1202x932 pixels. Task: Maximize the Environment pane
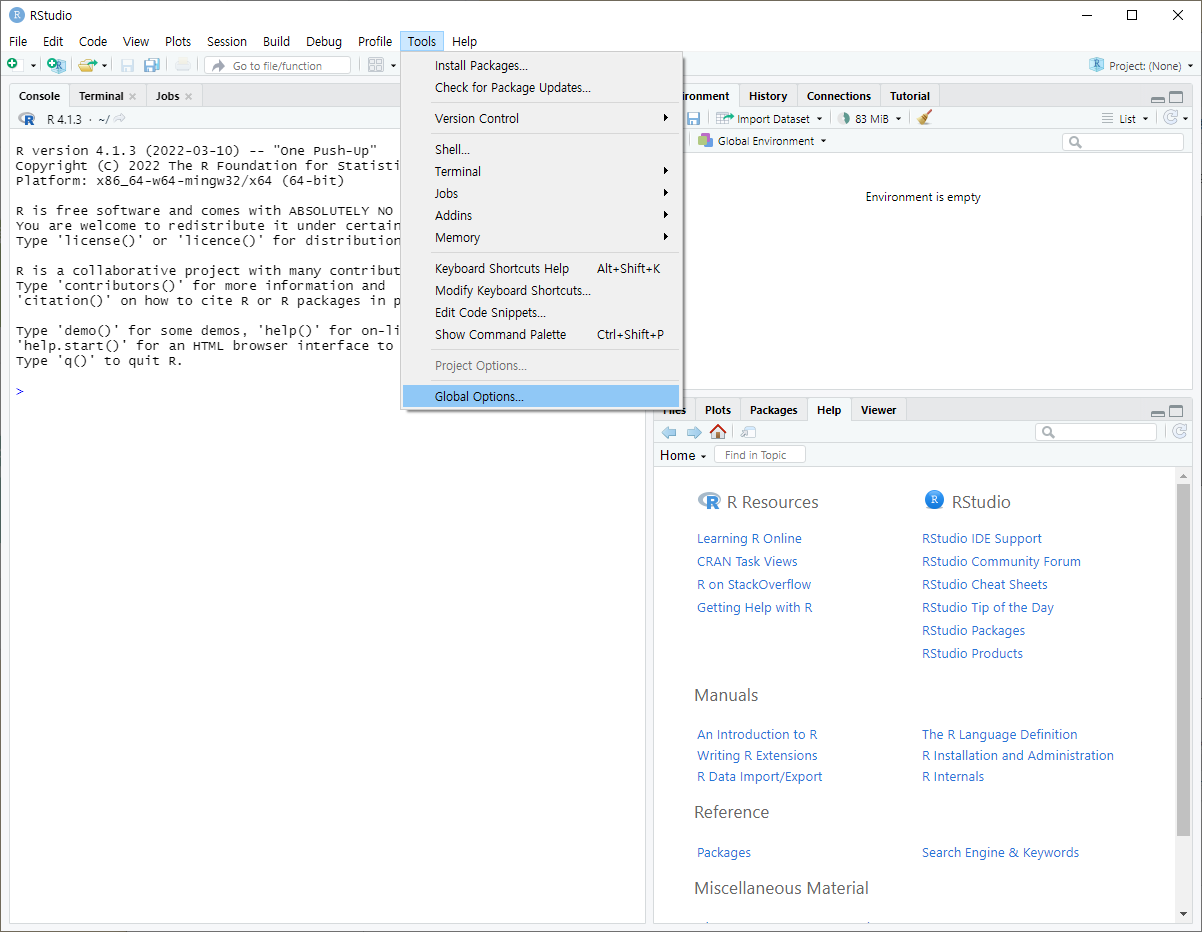coord(1176,97)
